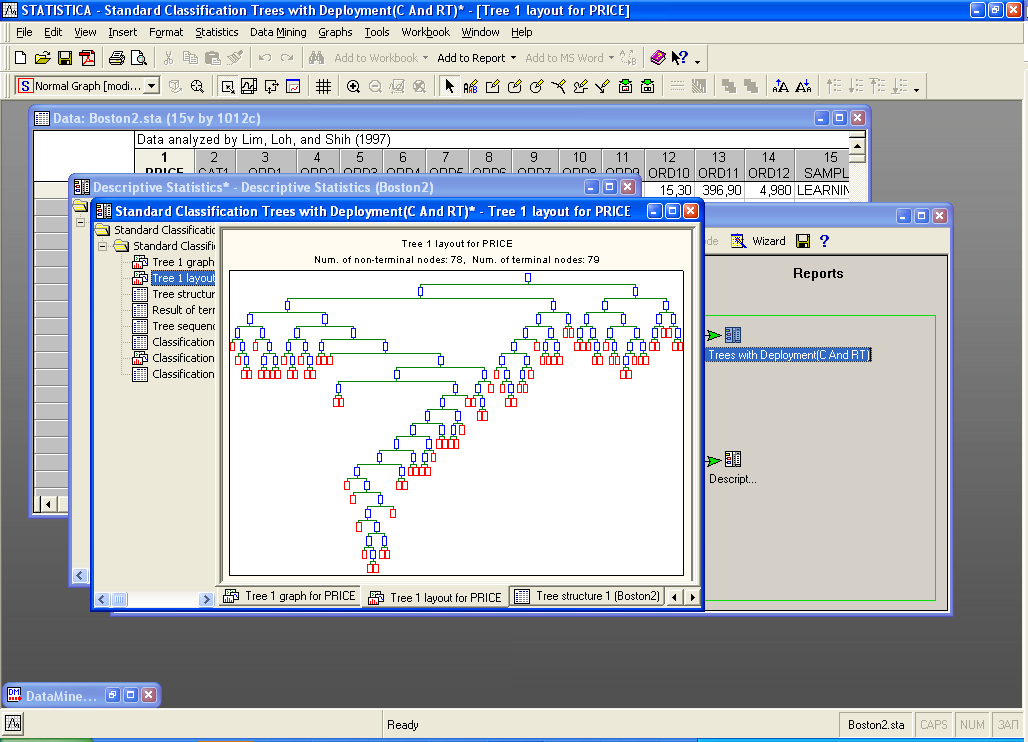The width and height of the screenshot is (1028, 742).
Task: Expand the Add to Report dropdown
Action: tap(512, 58)
